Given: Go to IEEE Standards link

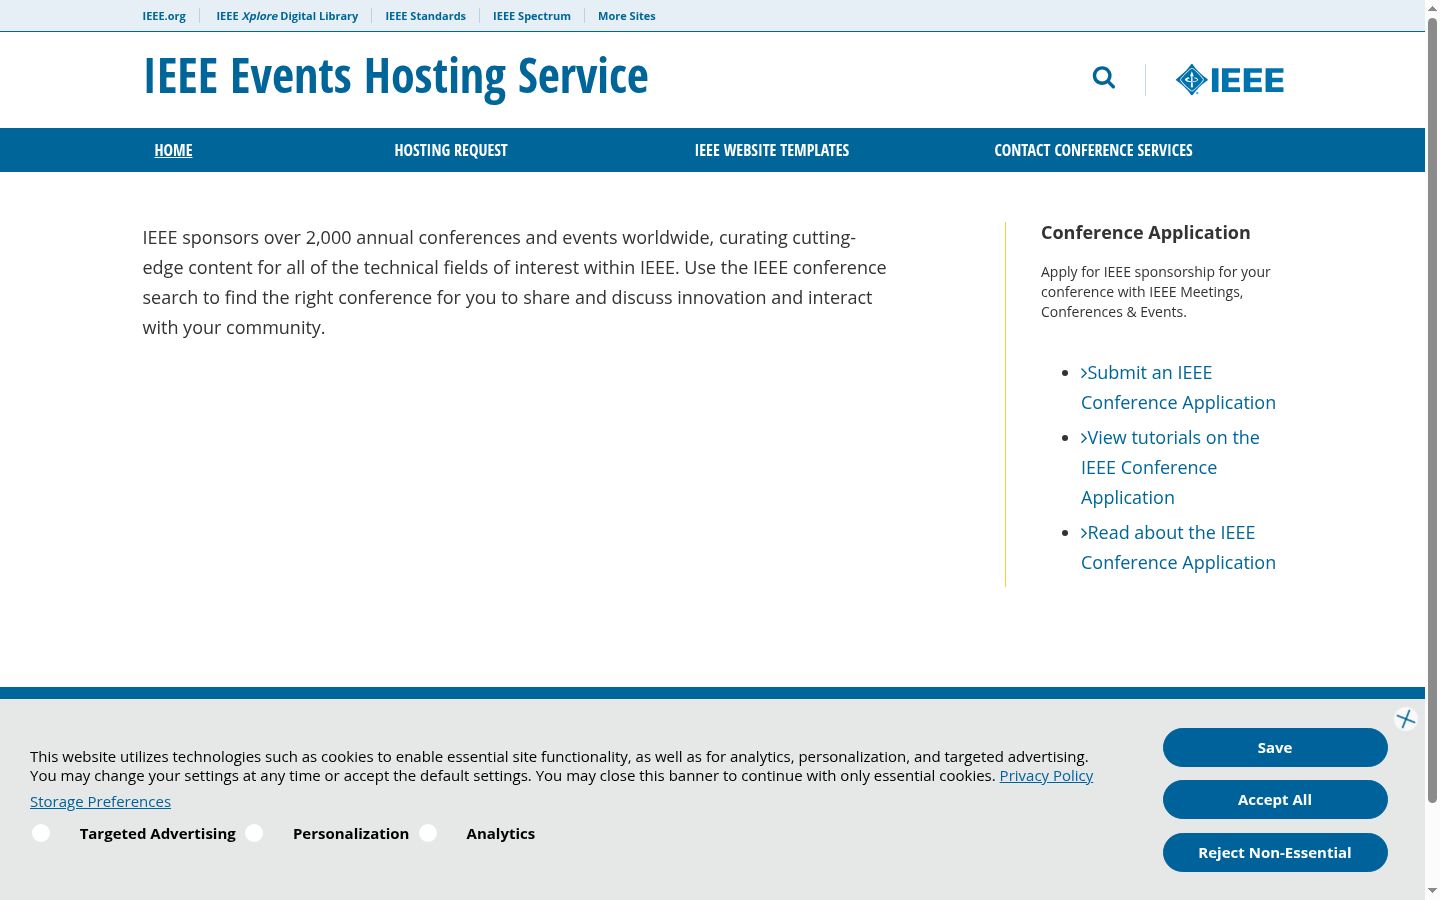Looking at the screenshot, I should (425, 16).
